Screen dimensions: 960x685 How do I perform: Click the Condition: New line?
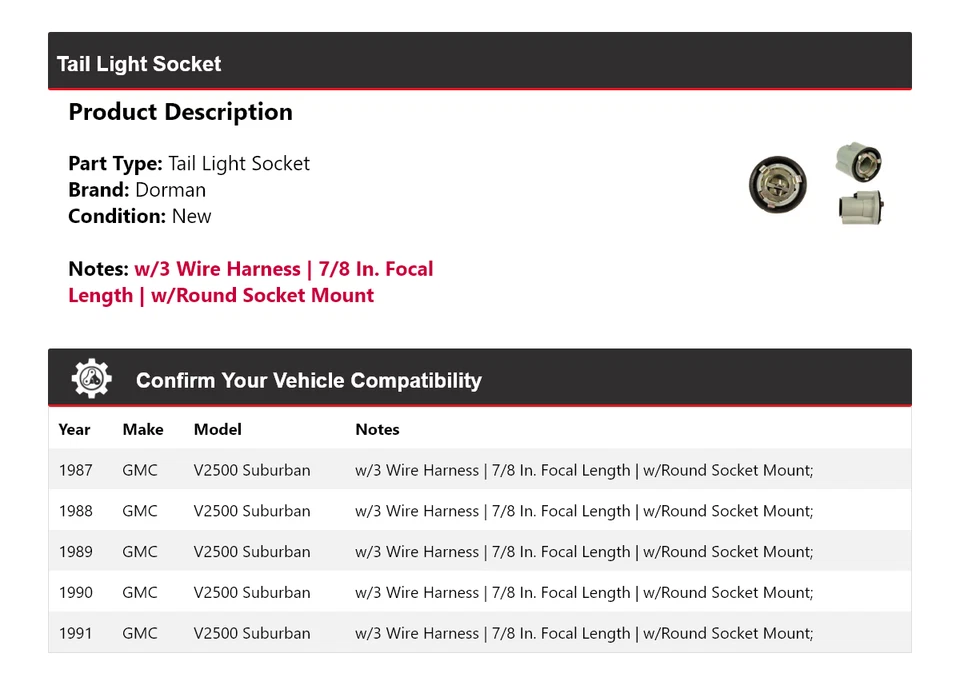(140, 216)
